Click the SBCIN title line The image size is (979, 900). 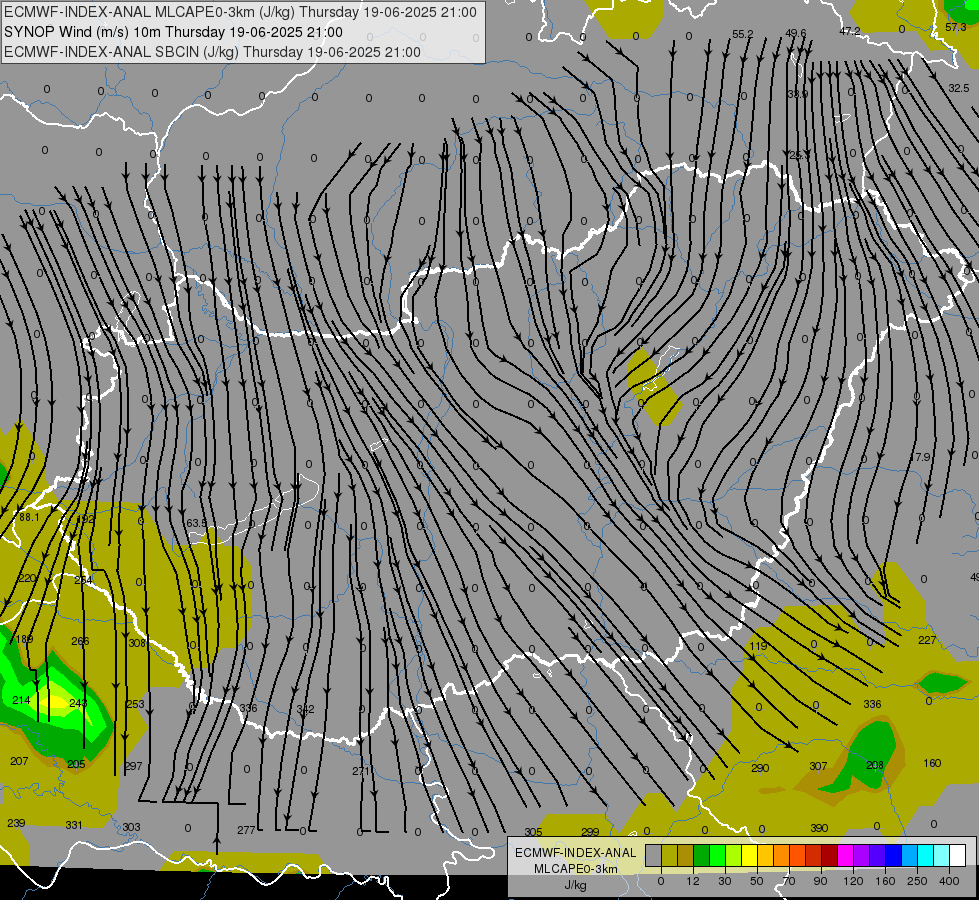[x=212, y=52]
